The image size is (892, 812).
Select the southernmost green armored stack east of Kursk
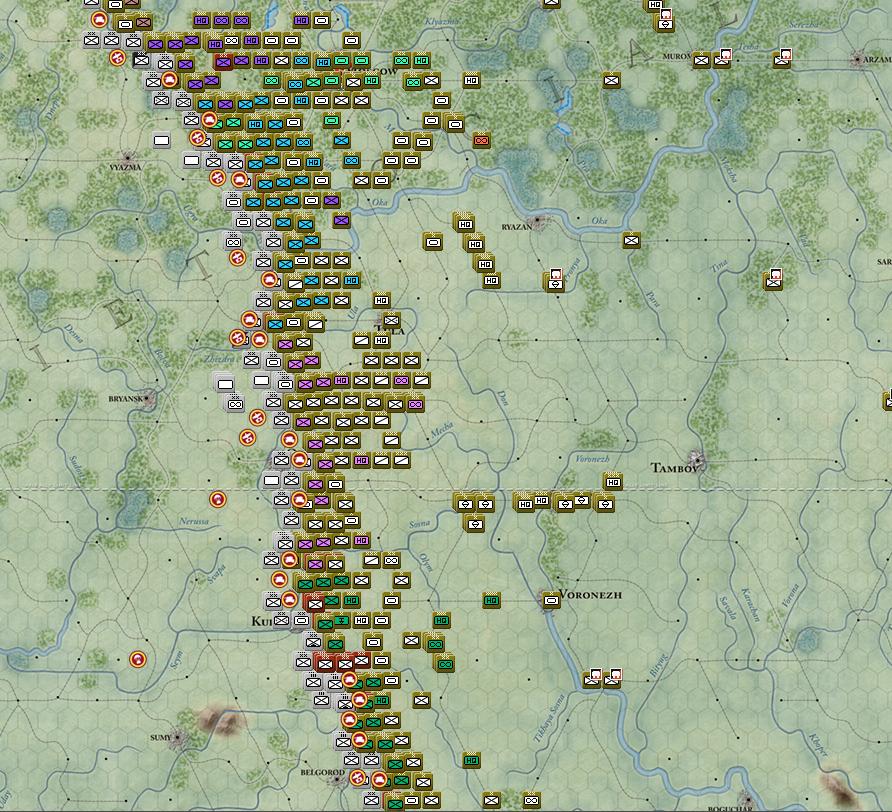445,663
